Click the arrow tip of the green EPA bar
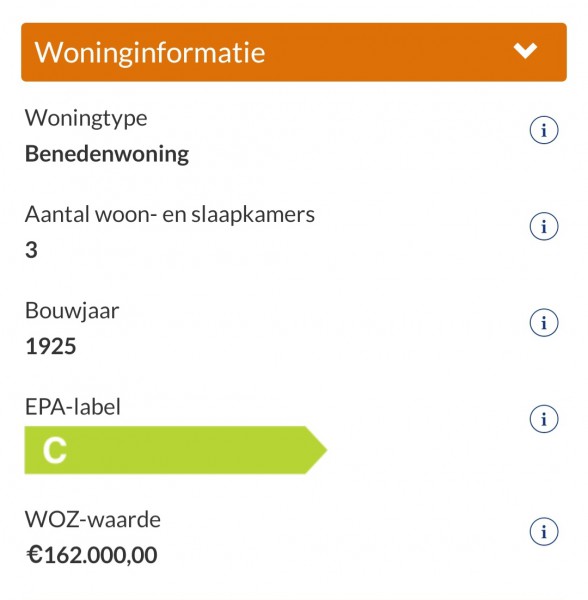This screenshot has height=600, width=588. (x=317, y=450)
